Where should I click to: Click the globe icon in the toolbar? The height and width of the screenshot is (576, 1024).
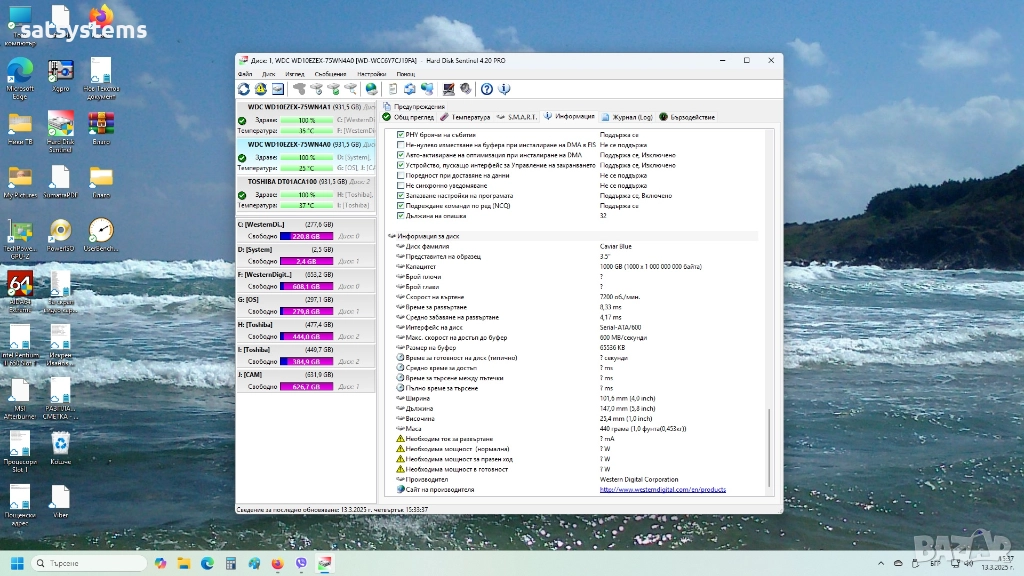[x=371, y=89]
